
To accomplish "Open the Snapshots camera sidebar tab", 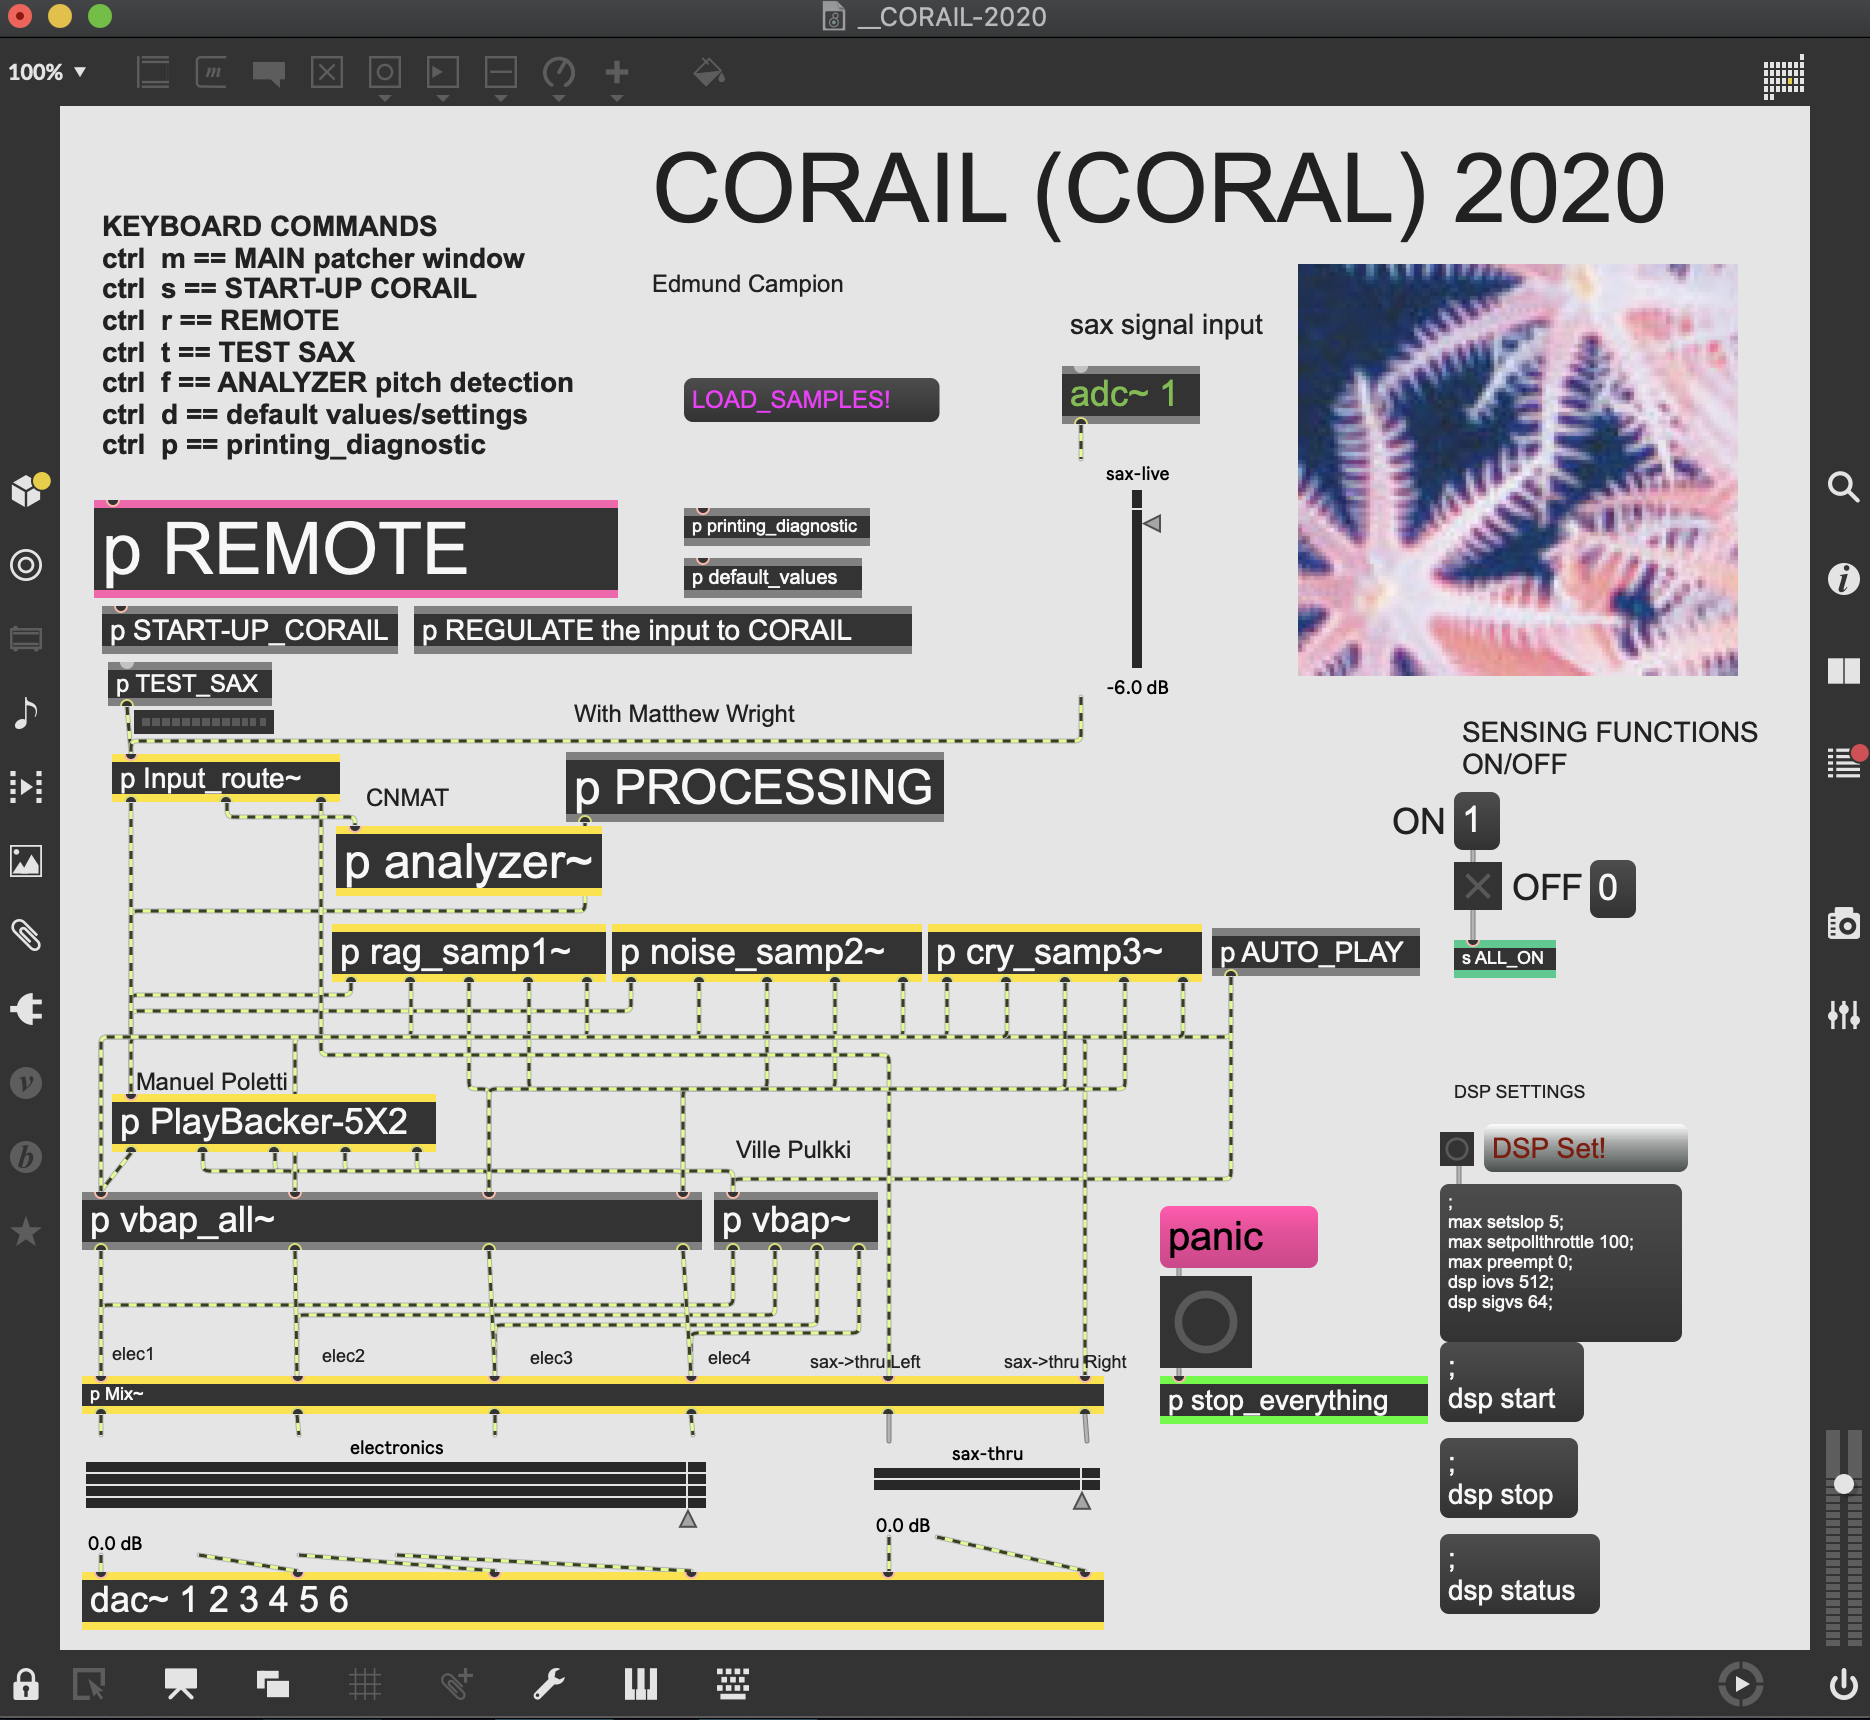I will click(1843, 924).
